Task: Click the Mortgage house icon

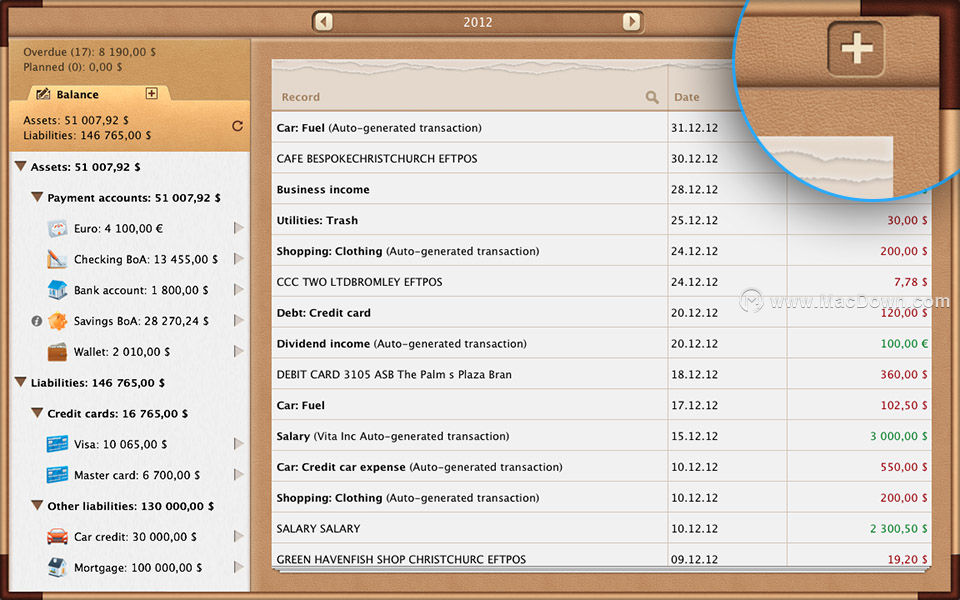Action: coord(58,567)
